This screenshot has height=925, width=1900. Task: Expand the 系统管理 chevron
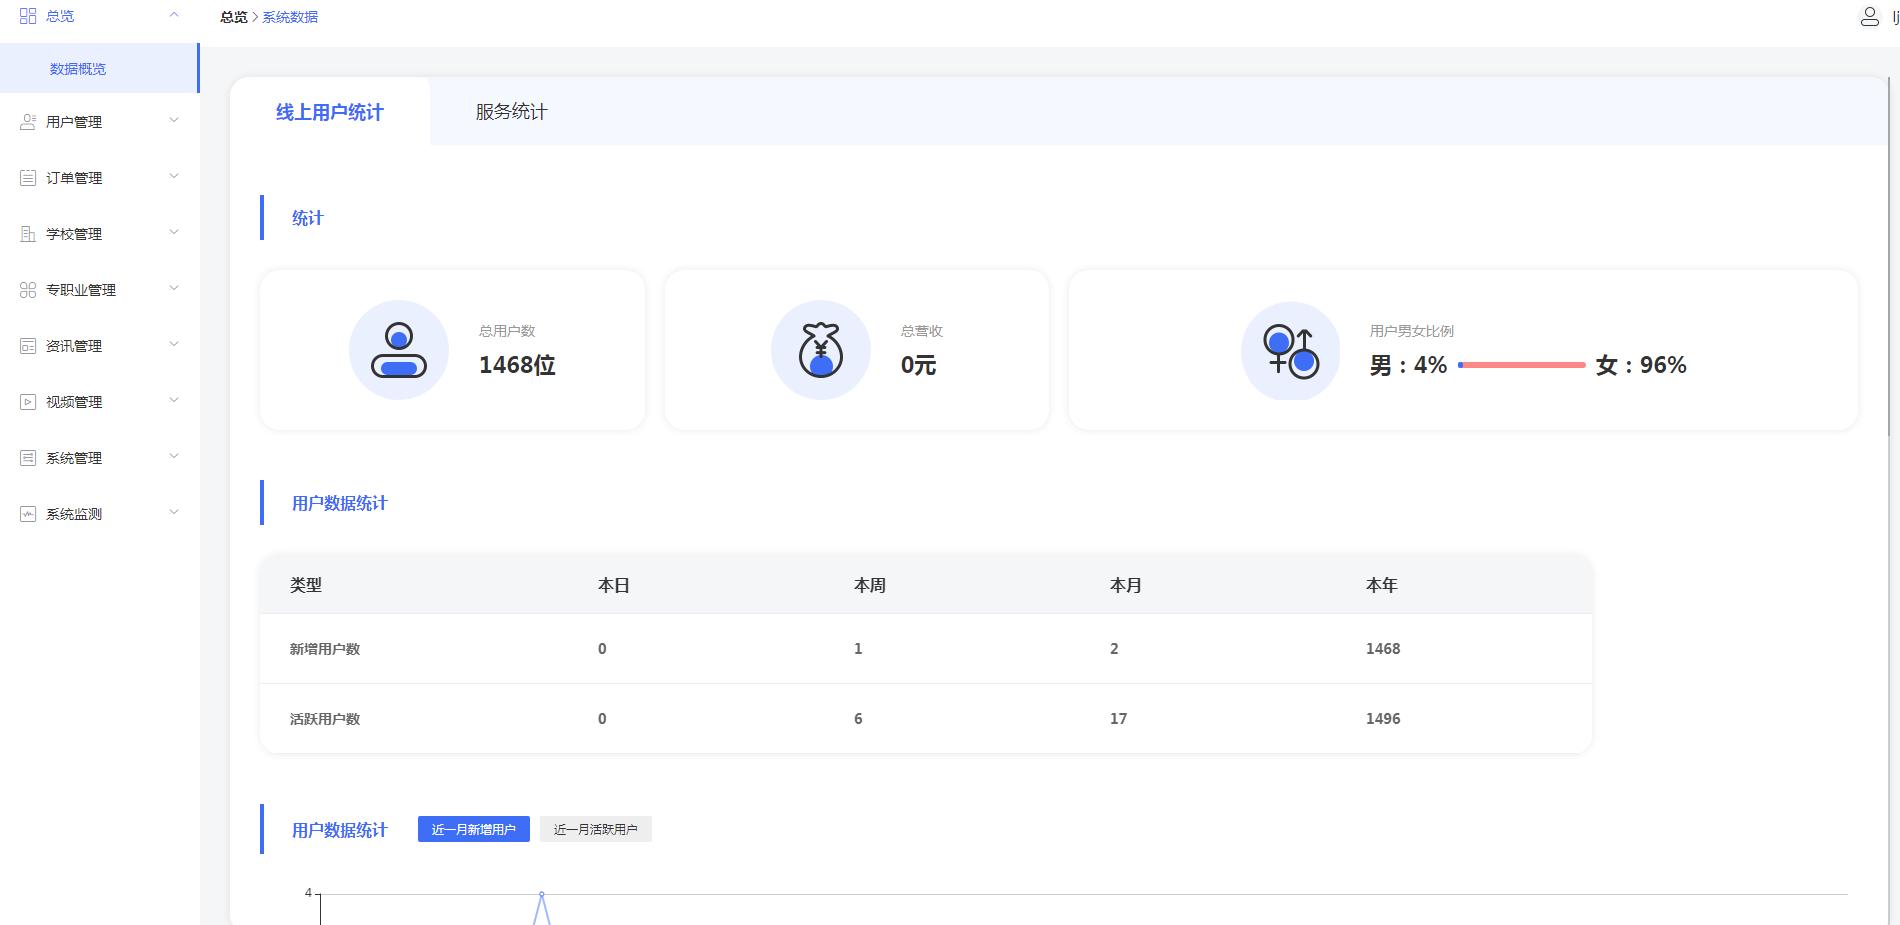click(x=174, y=457)
